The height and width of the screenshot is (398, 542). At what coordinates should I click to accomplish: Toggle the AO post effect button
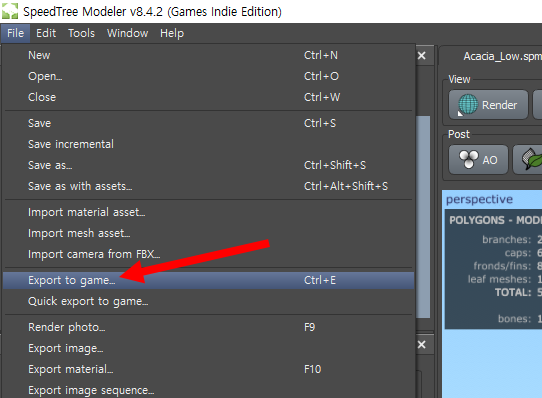[478, 160]
